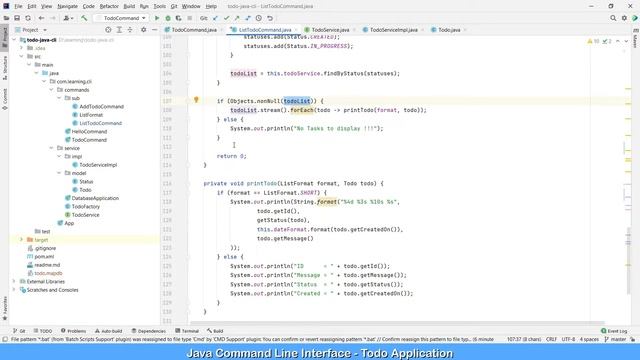Viewport: 640px width, 360px height.
Task: Click Select Opened File target icon
Action: 108,30
